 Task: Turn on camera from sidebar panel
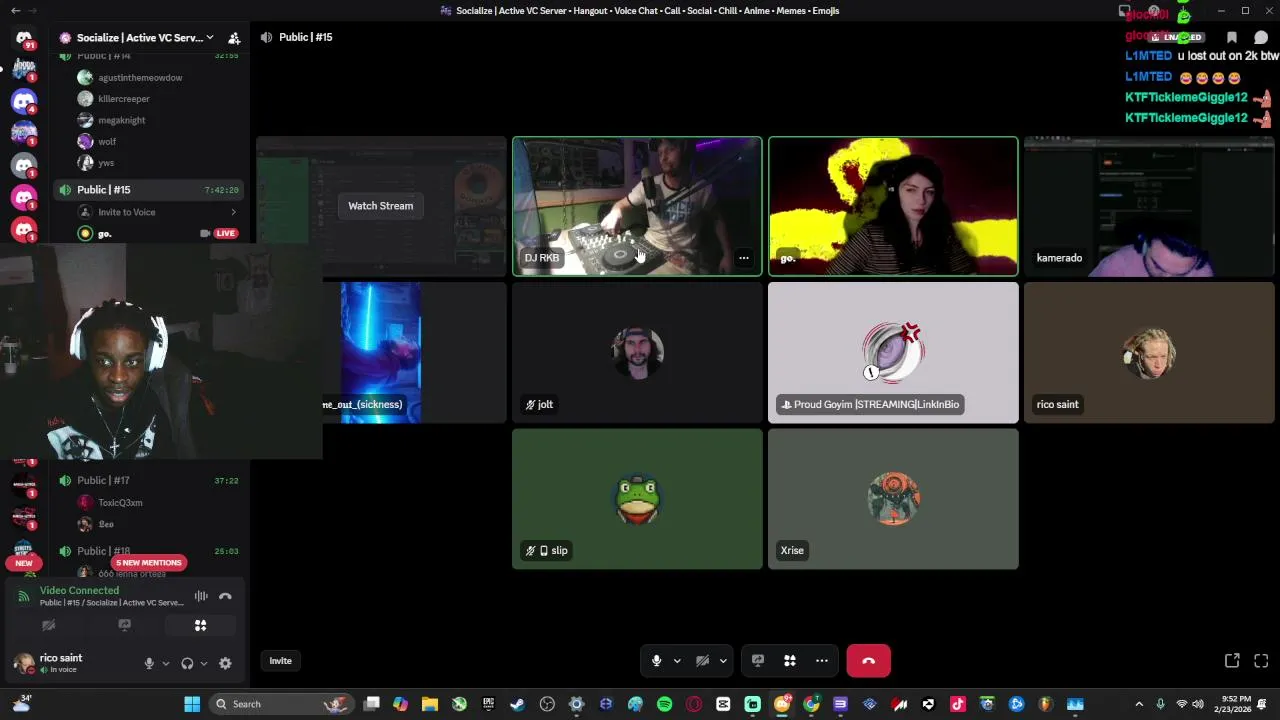[48, 625]
